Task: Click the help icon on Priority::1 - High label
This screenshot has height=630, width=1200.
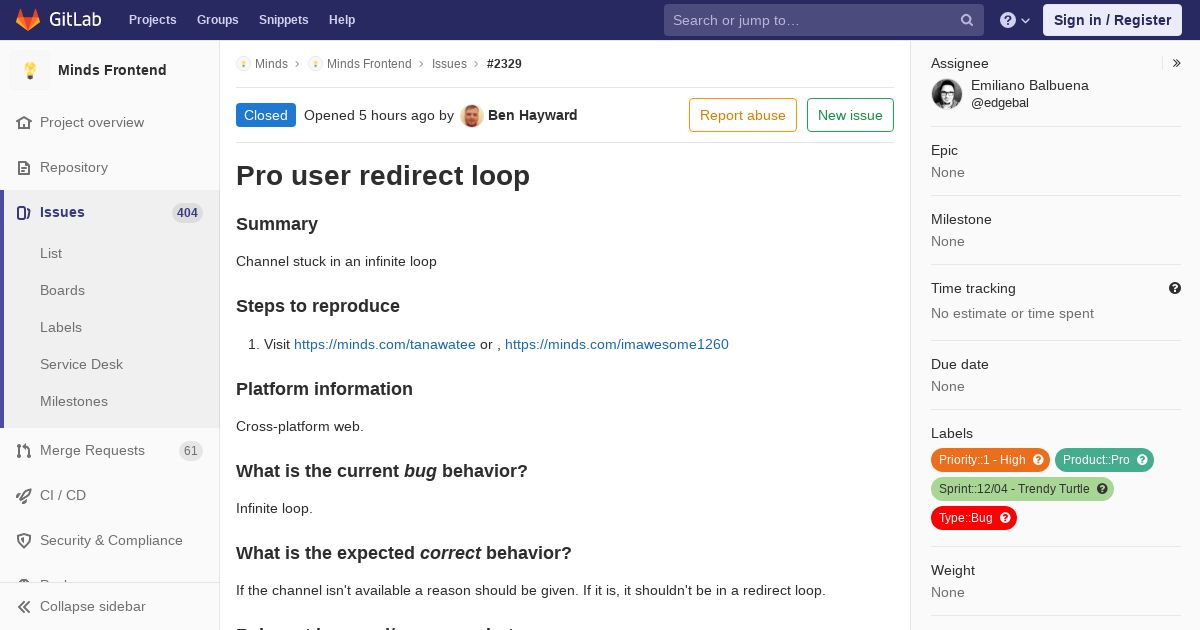Action: coord(1038,460)
